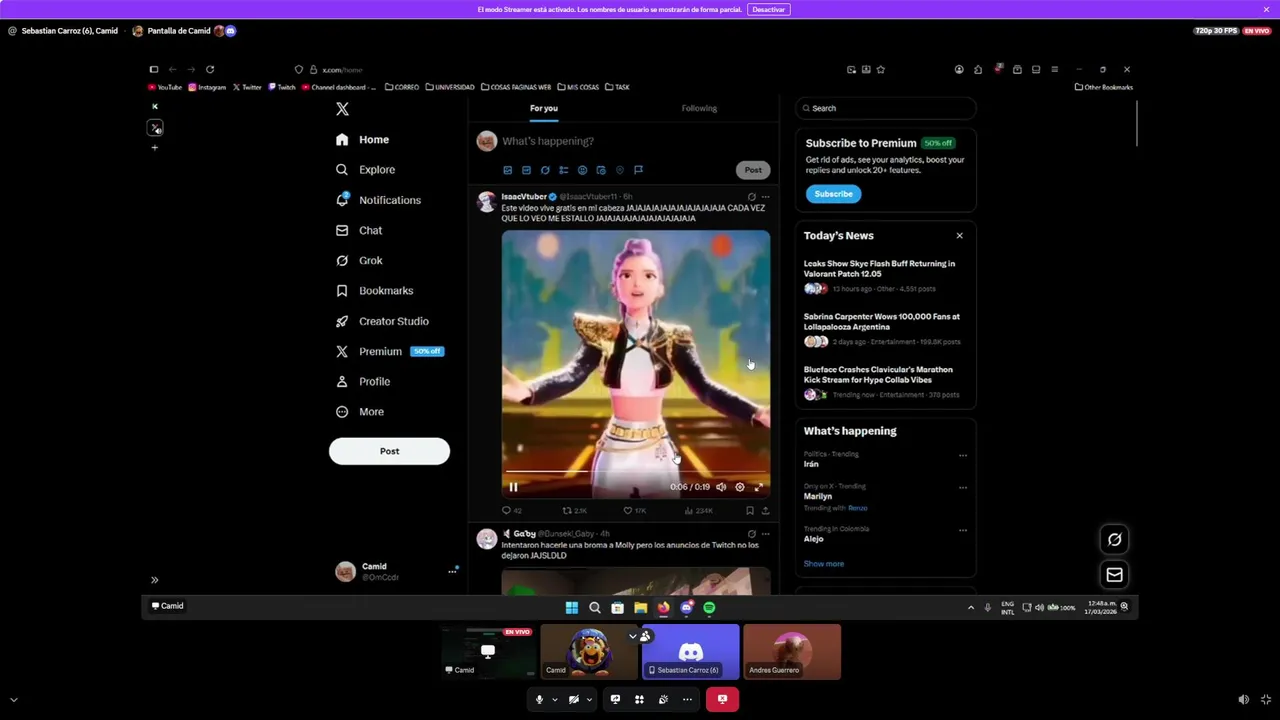1280x720 pixels.
Task: Bookmark the page with the star icon
Action: pos(880,70)
